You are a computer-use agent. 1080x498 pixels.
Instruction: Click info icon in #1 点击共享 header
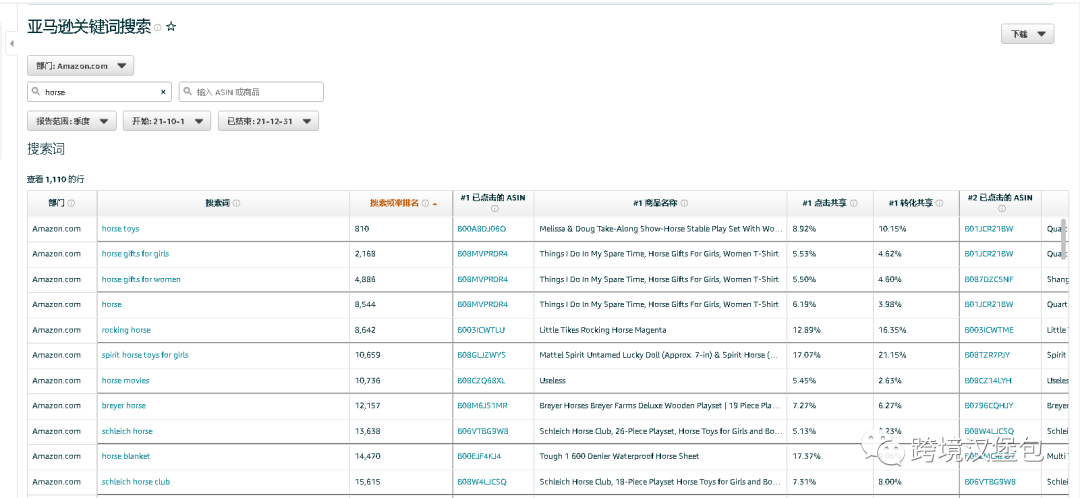[x=854, y=203]
